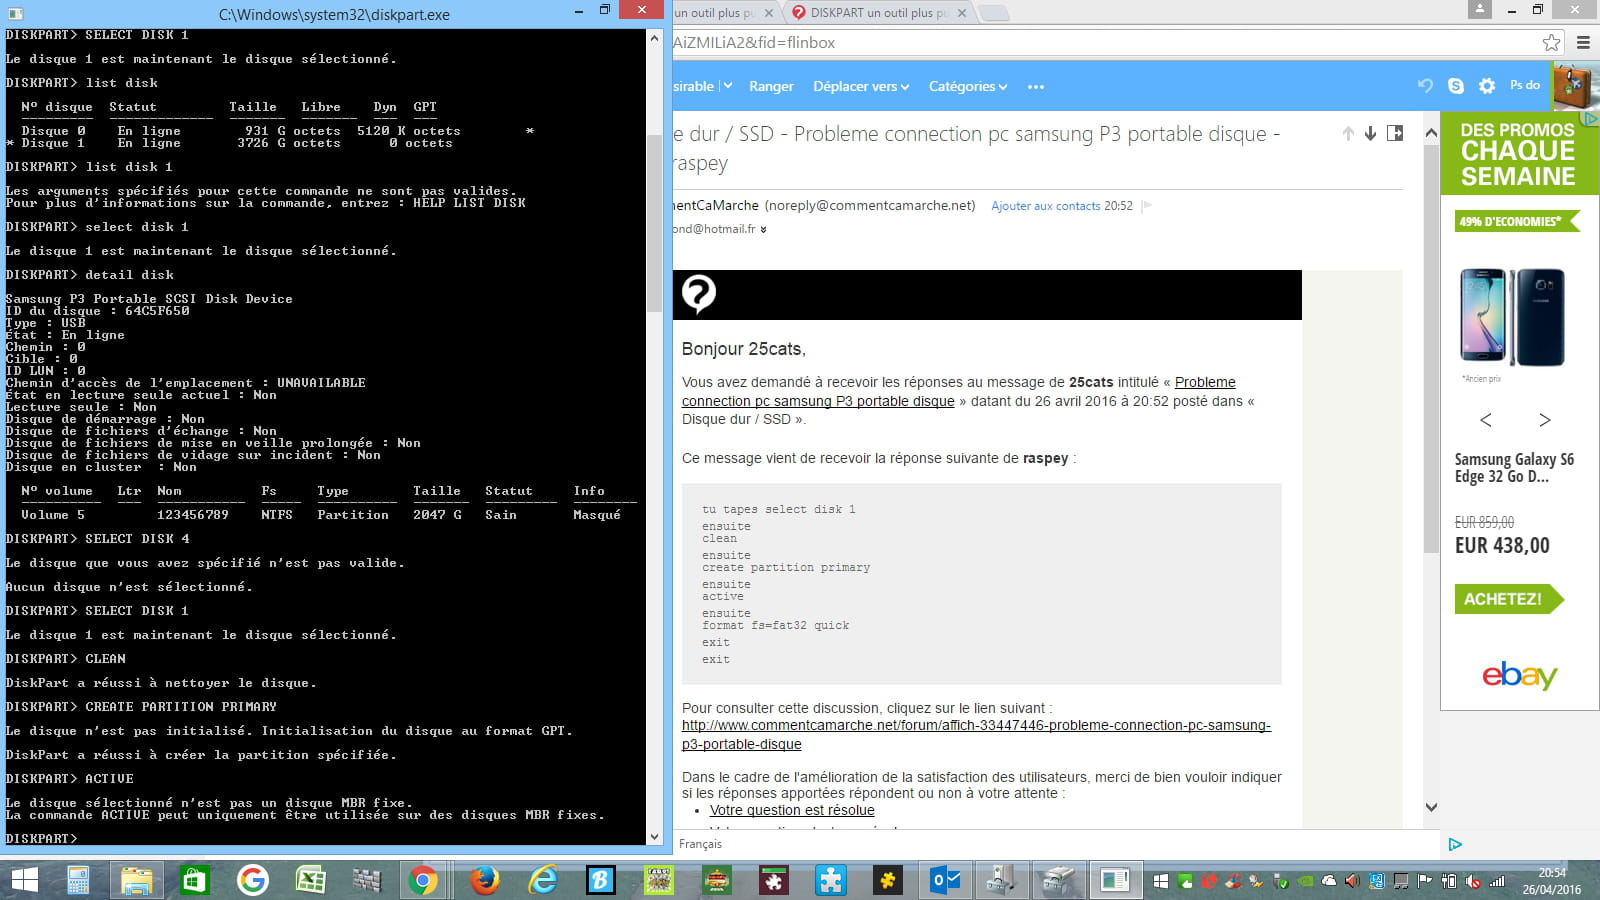The height and width of the screenshot is (900, 1600).
Task: Open the blue puzzle piece taskbar app
Action: click(829, 880)
